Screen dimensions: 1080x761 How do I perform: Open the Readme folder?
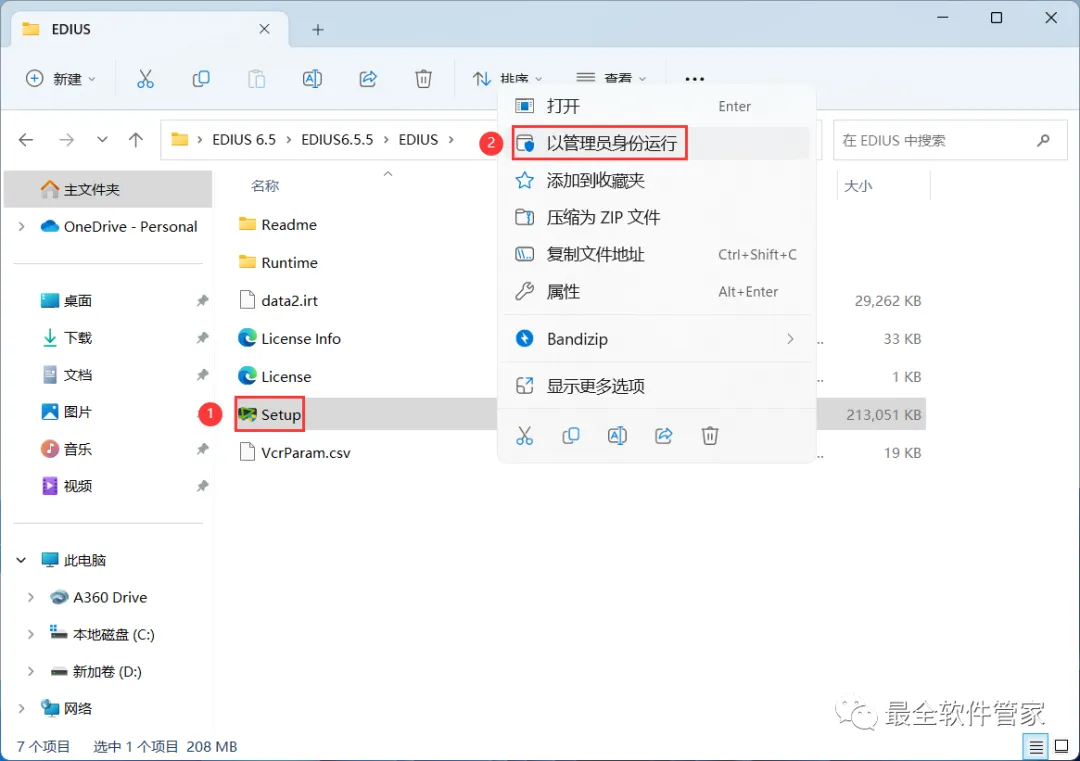278,225
